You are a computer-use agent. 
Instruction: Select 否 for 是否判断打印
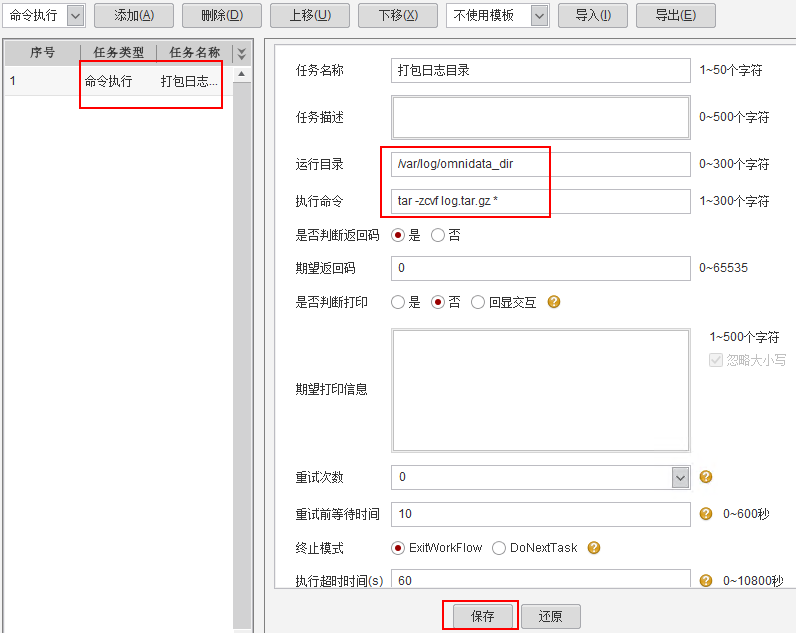[438, 303]
